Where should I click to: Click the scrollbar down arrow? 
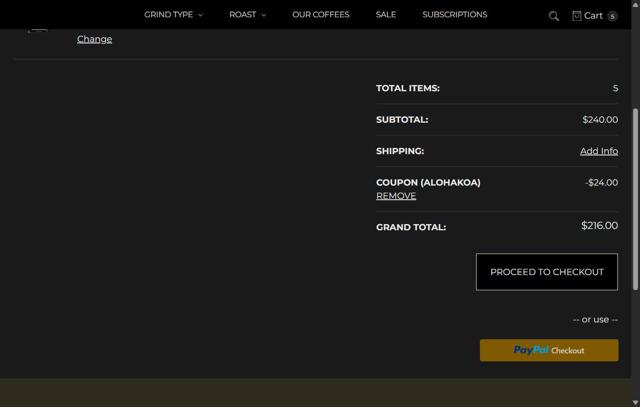[x=636, y=403]
